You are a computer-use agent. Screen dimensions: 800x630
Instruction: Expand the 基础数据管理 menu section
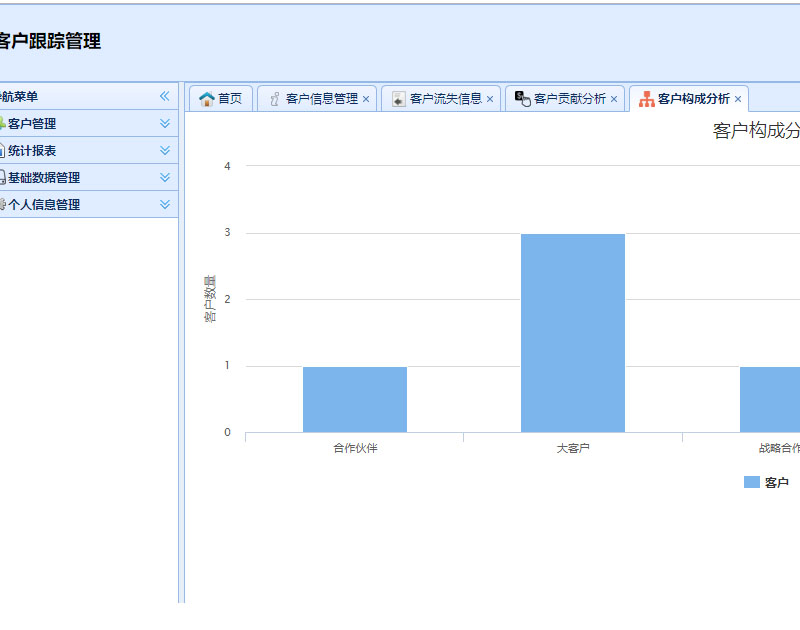click(165, 178)
